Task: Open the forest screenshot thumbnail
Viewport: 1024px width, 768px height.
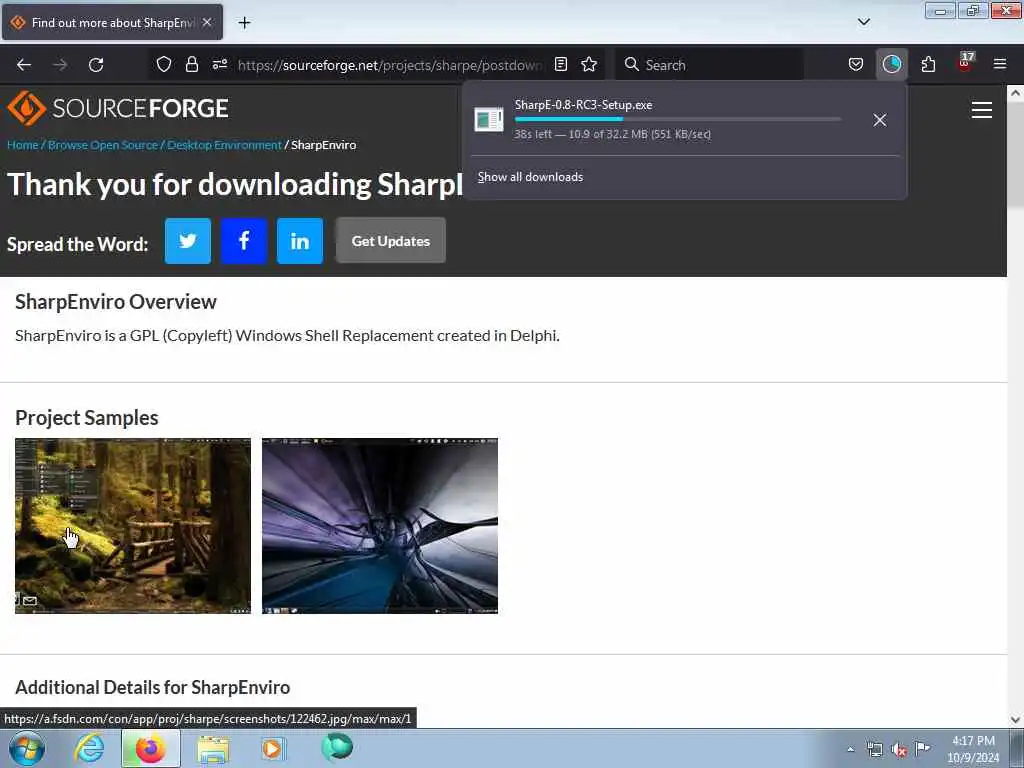Action: [x=133, y=526]
